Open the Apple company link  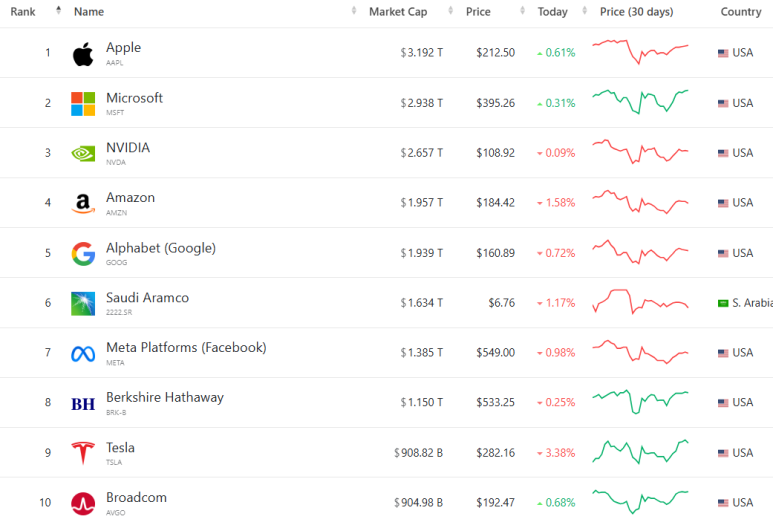click(123, 47)
